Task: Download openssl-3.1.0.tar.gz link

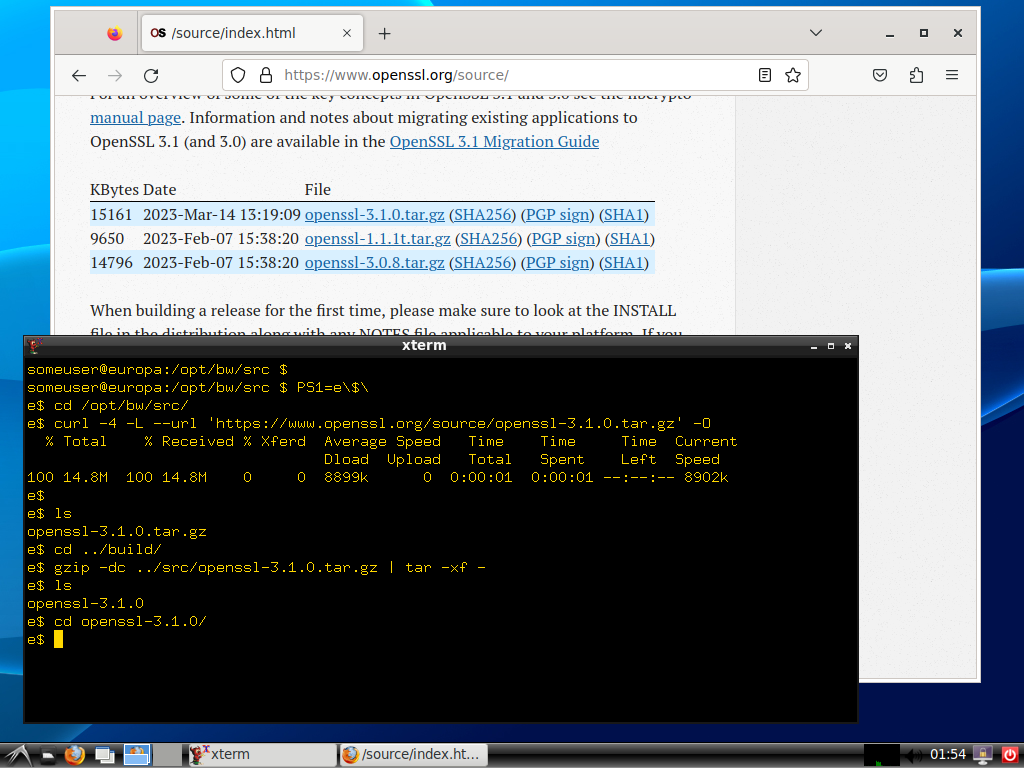Action: (374, 215)
